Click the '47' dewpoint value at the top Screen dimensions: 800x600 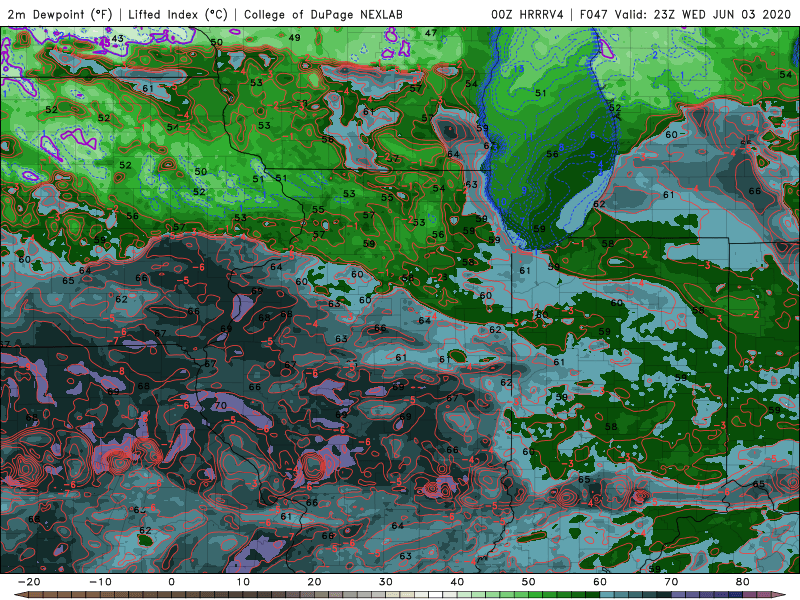click(431, 33)
